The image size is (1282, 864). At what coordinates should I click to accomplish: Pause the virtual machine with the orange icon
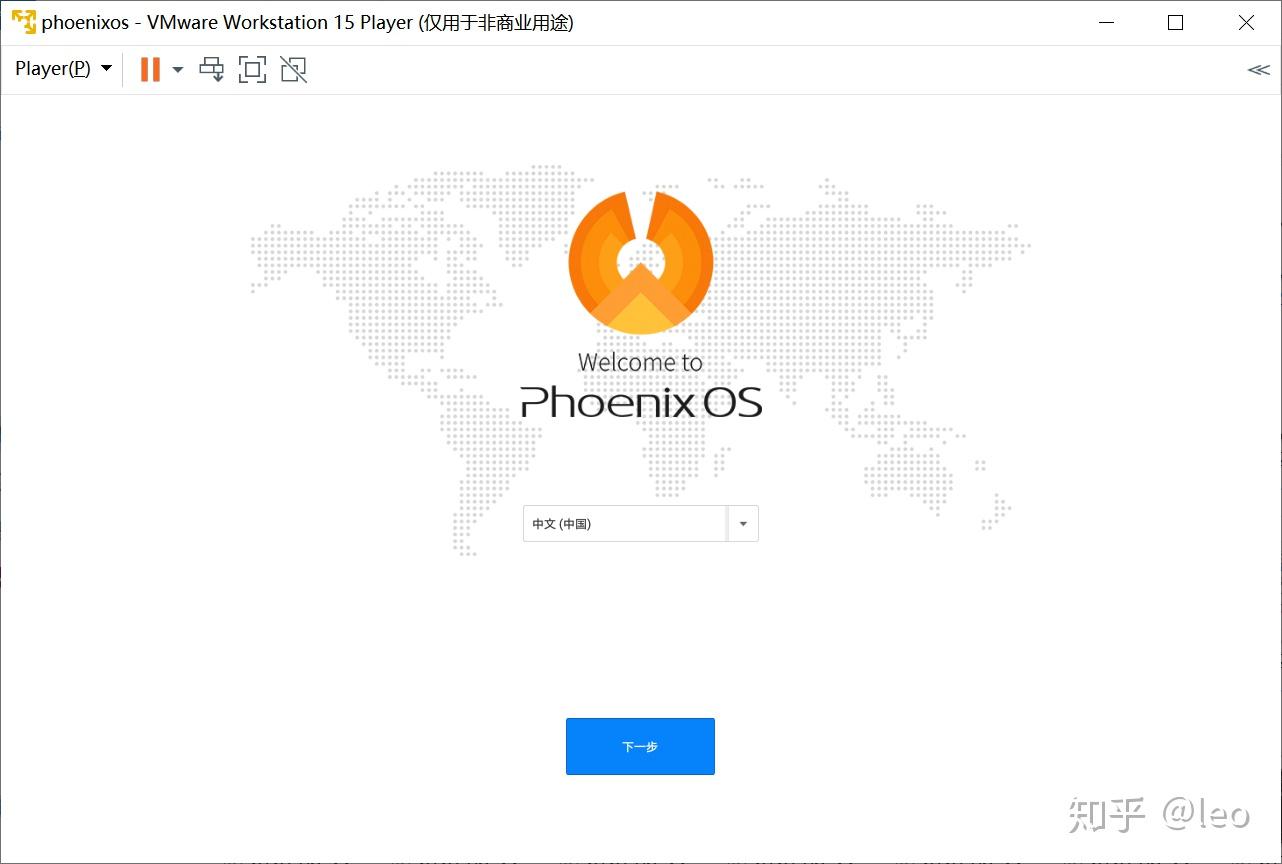click(150, 69)
